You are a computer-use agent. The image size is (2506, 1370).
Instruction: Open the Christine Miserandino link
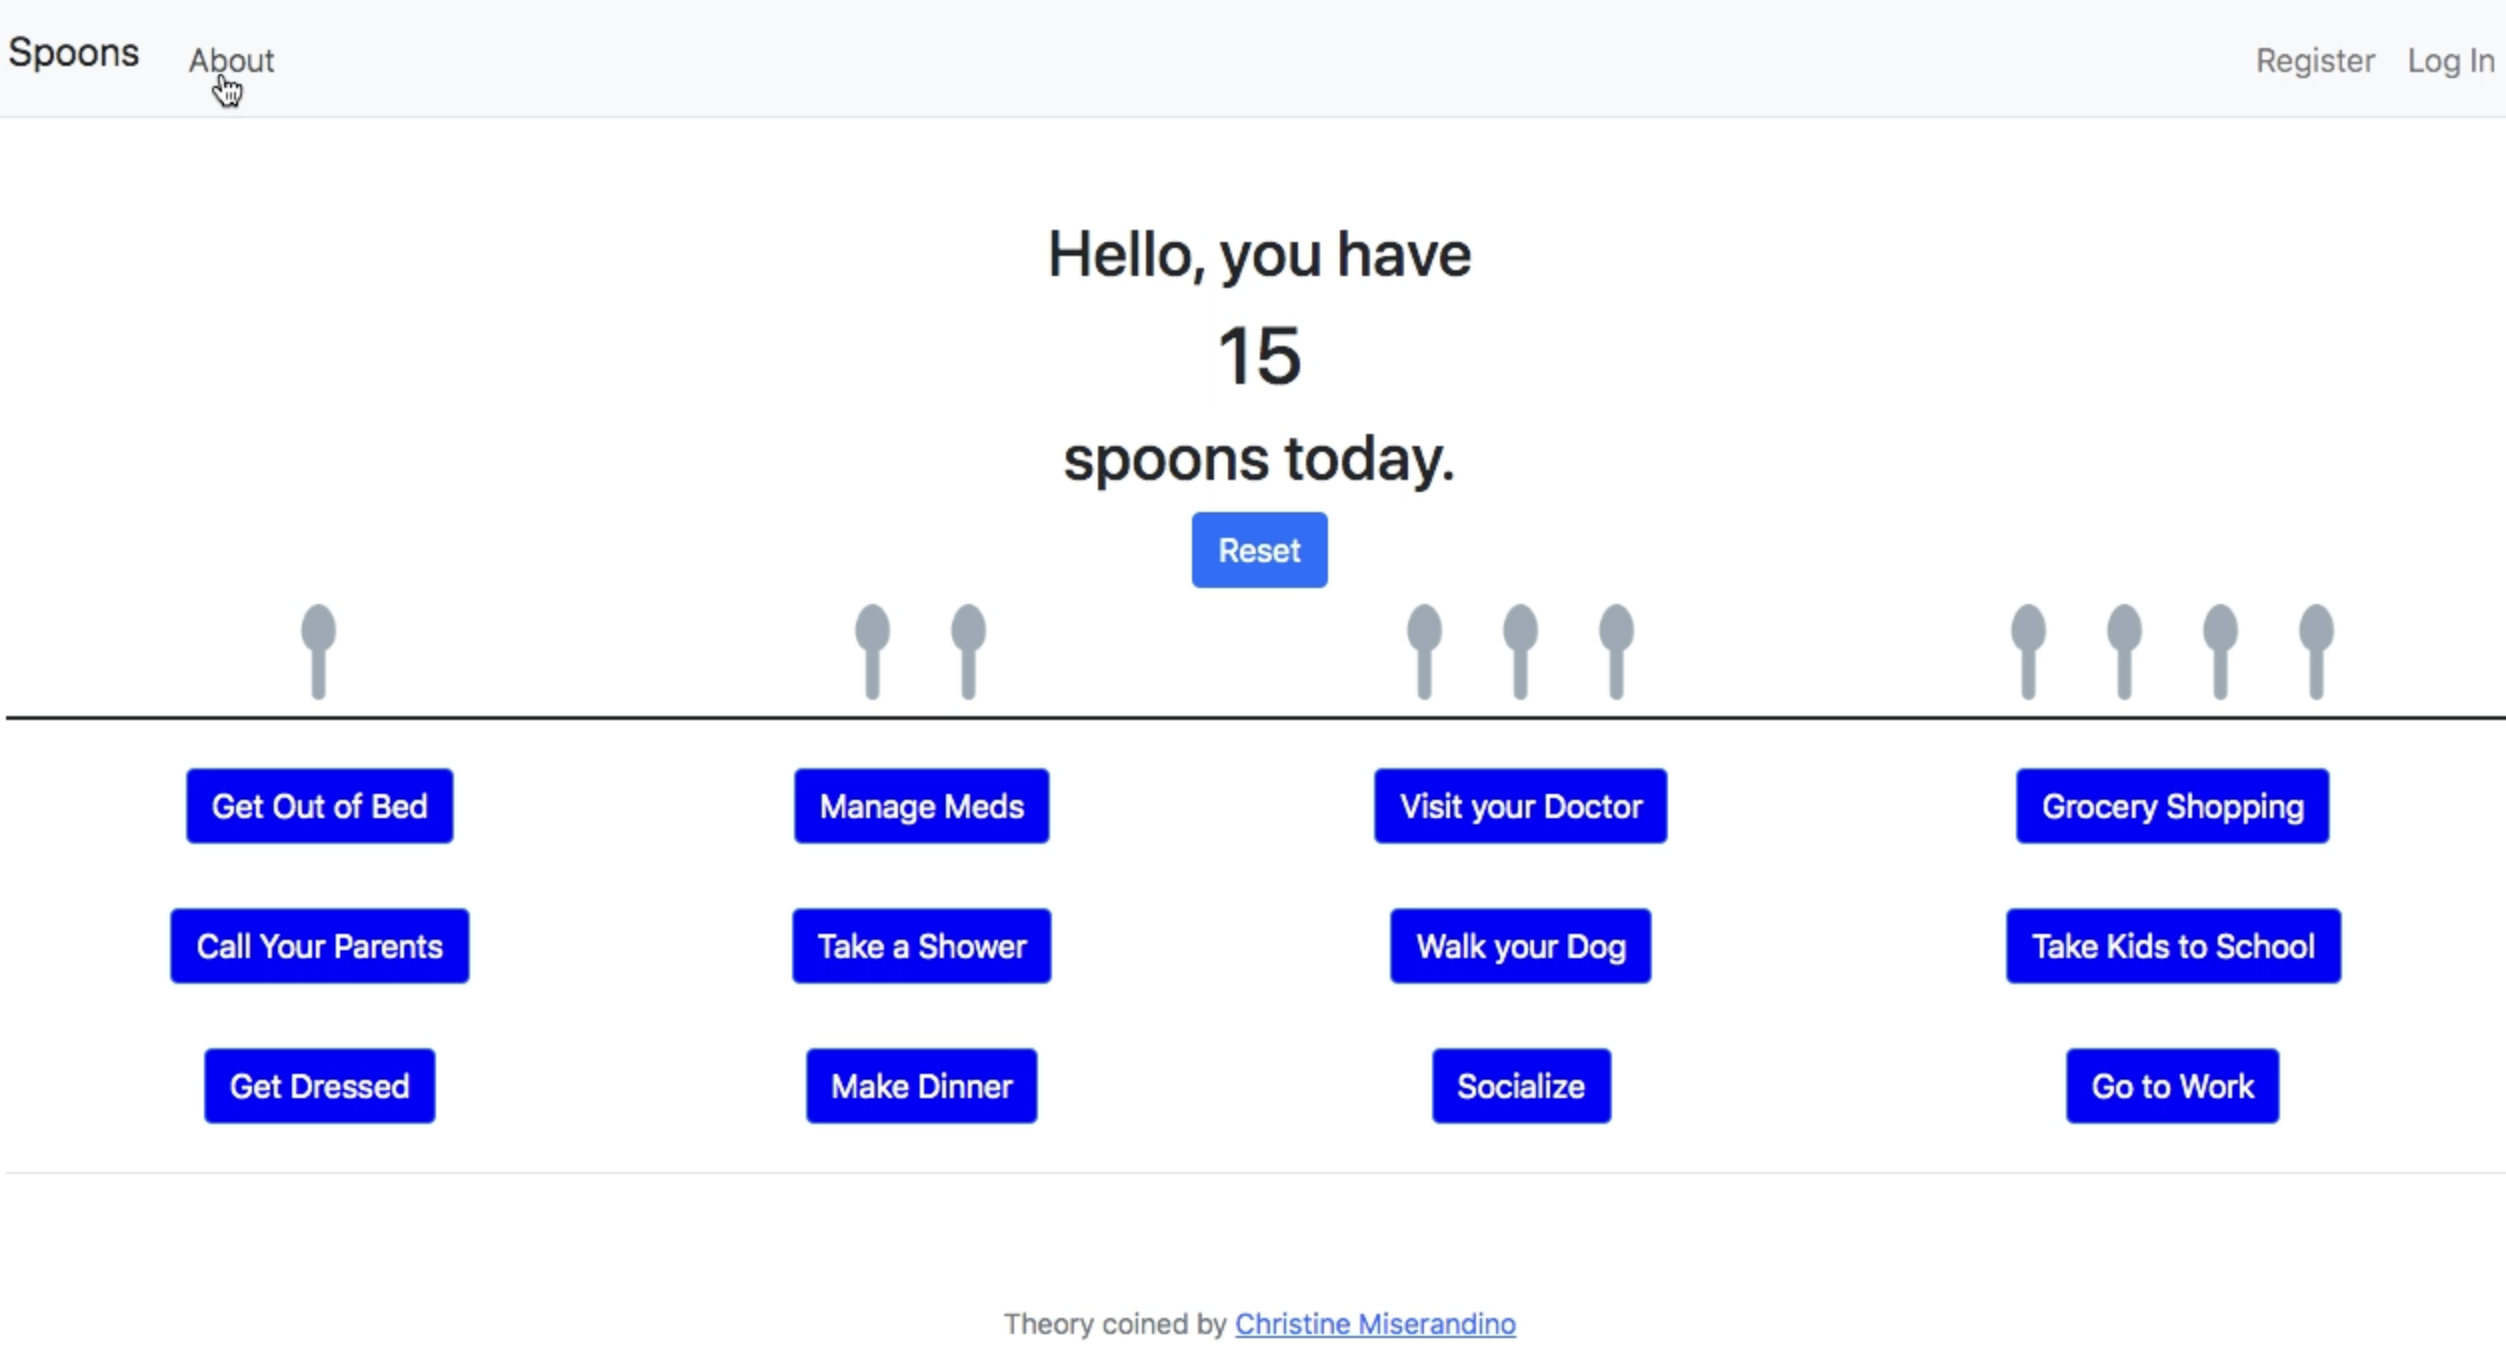(x=1374, y=1323)
